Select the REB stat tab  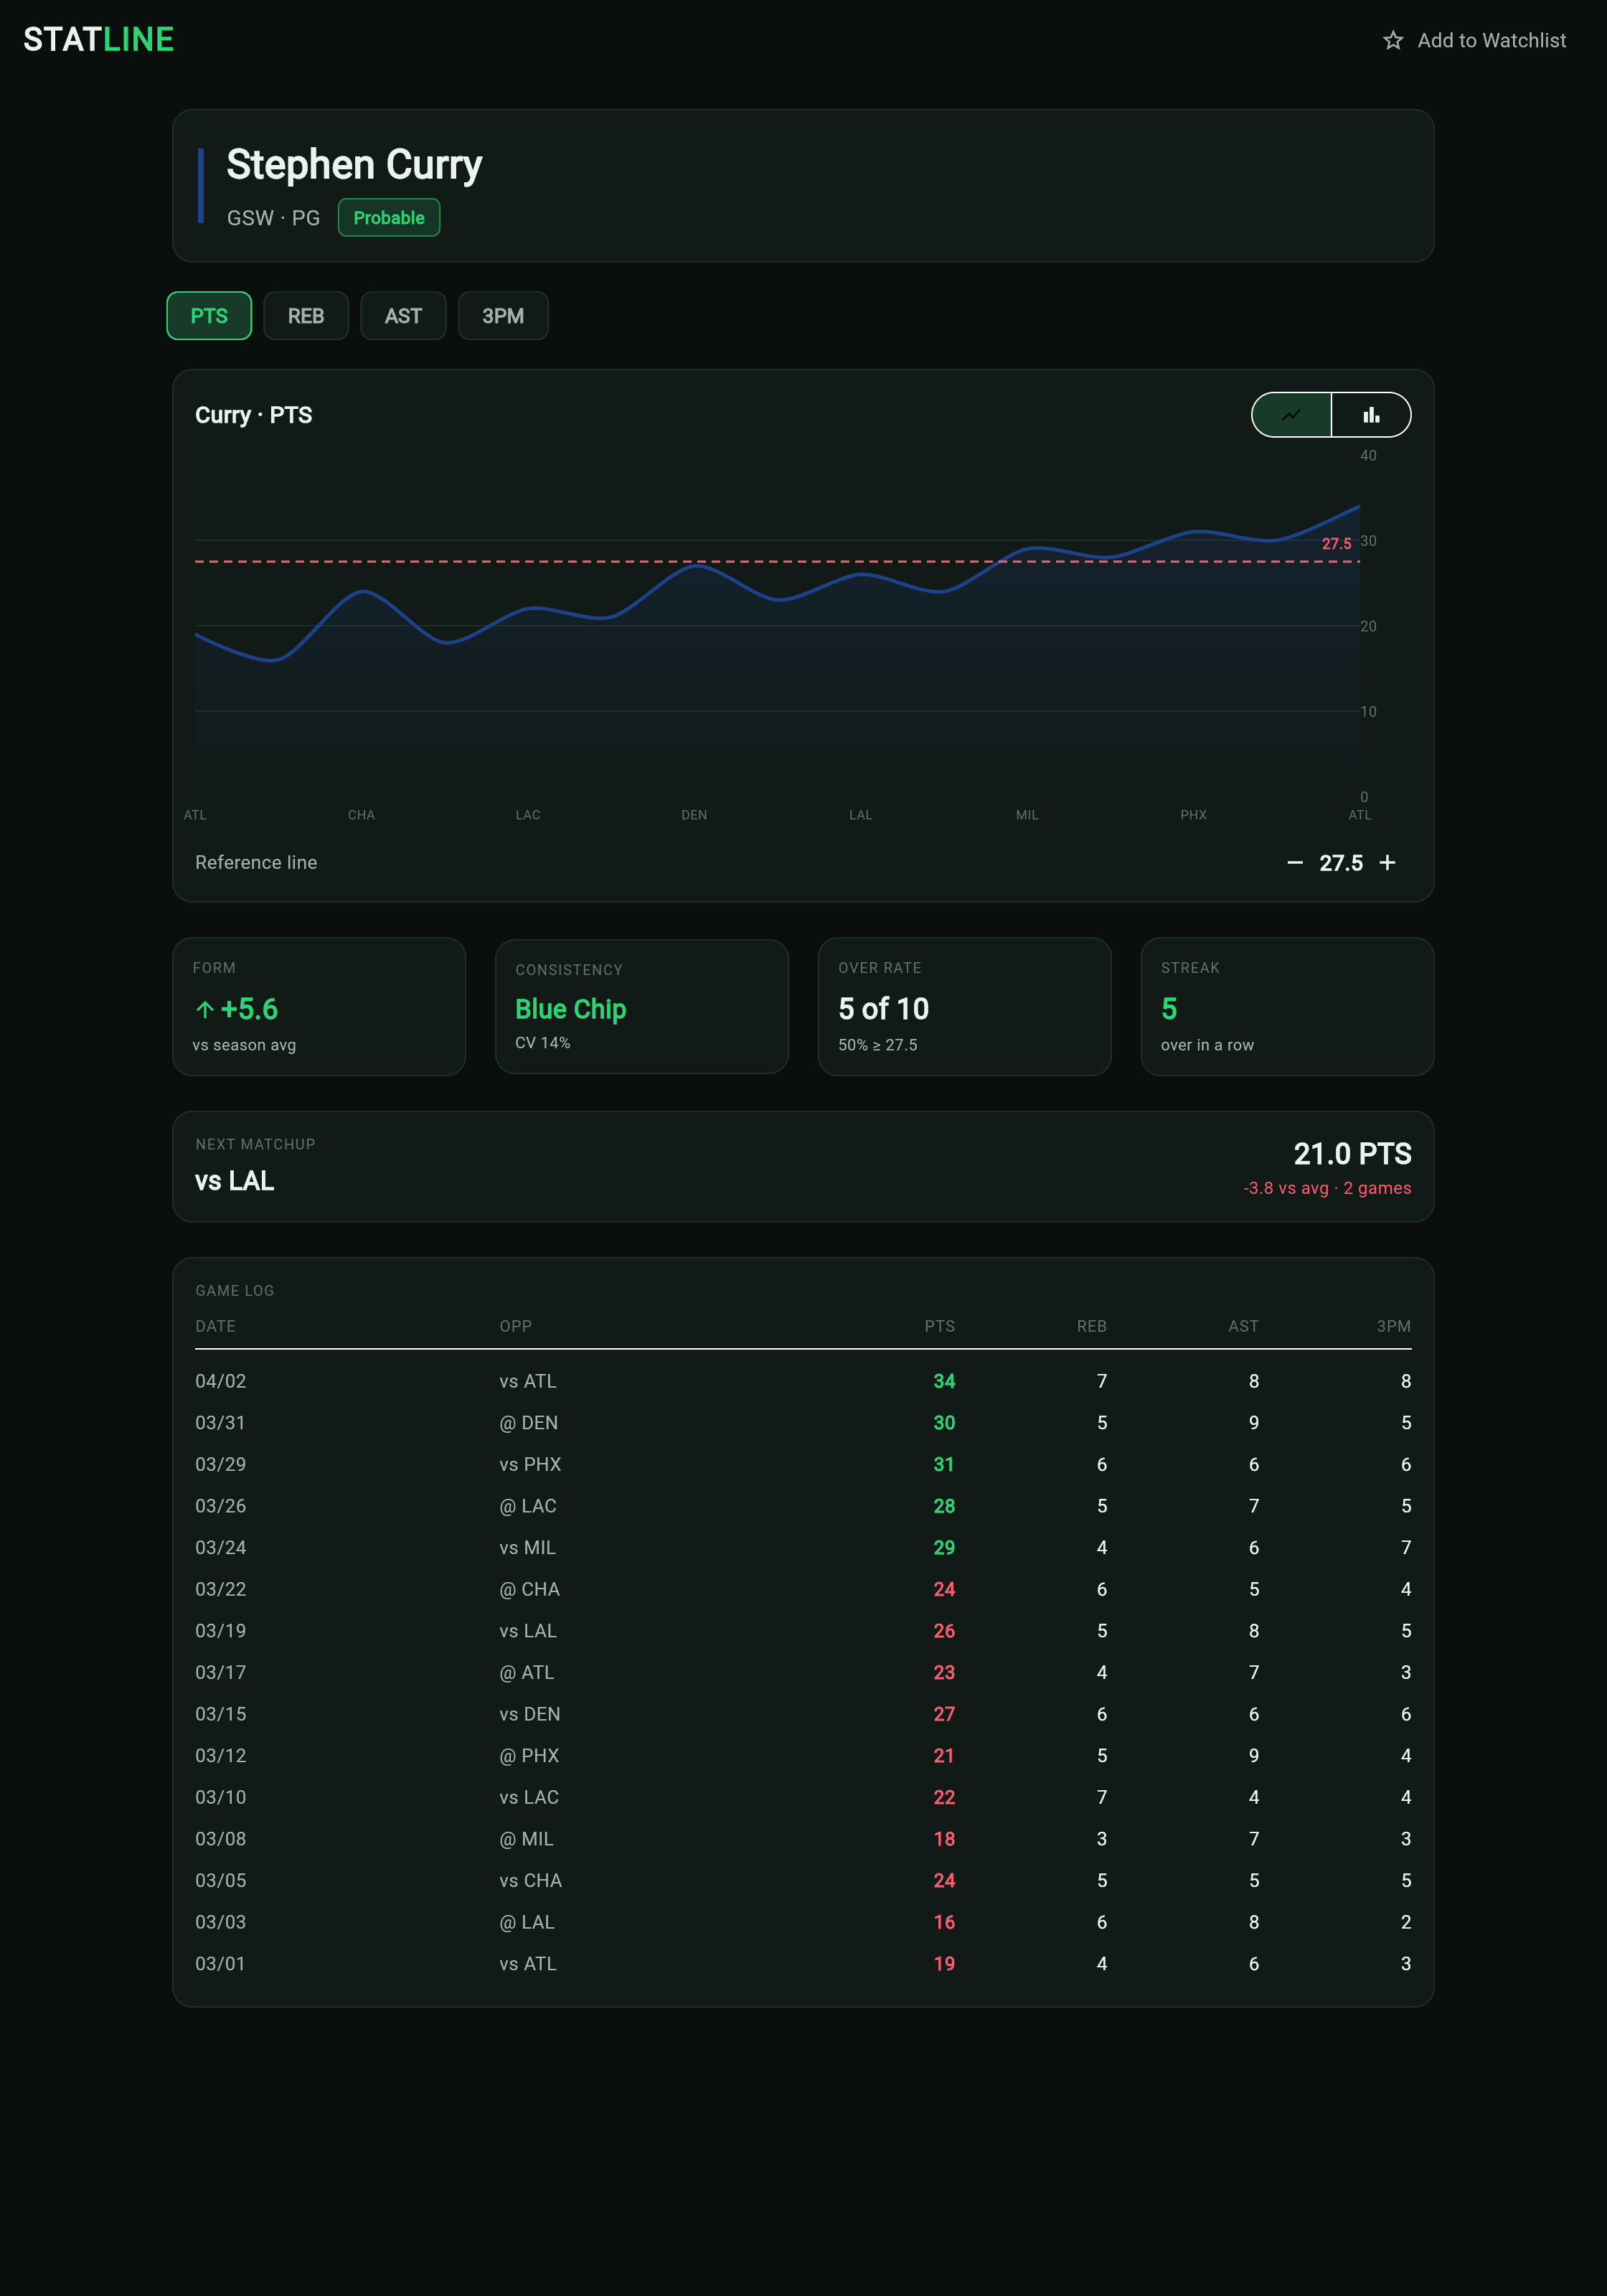(x=306, y=316)
